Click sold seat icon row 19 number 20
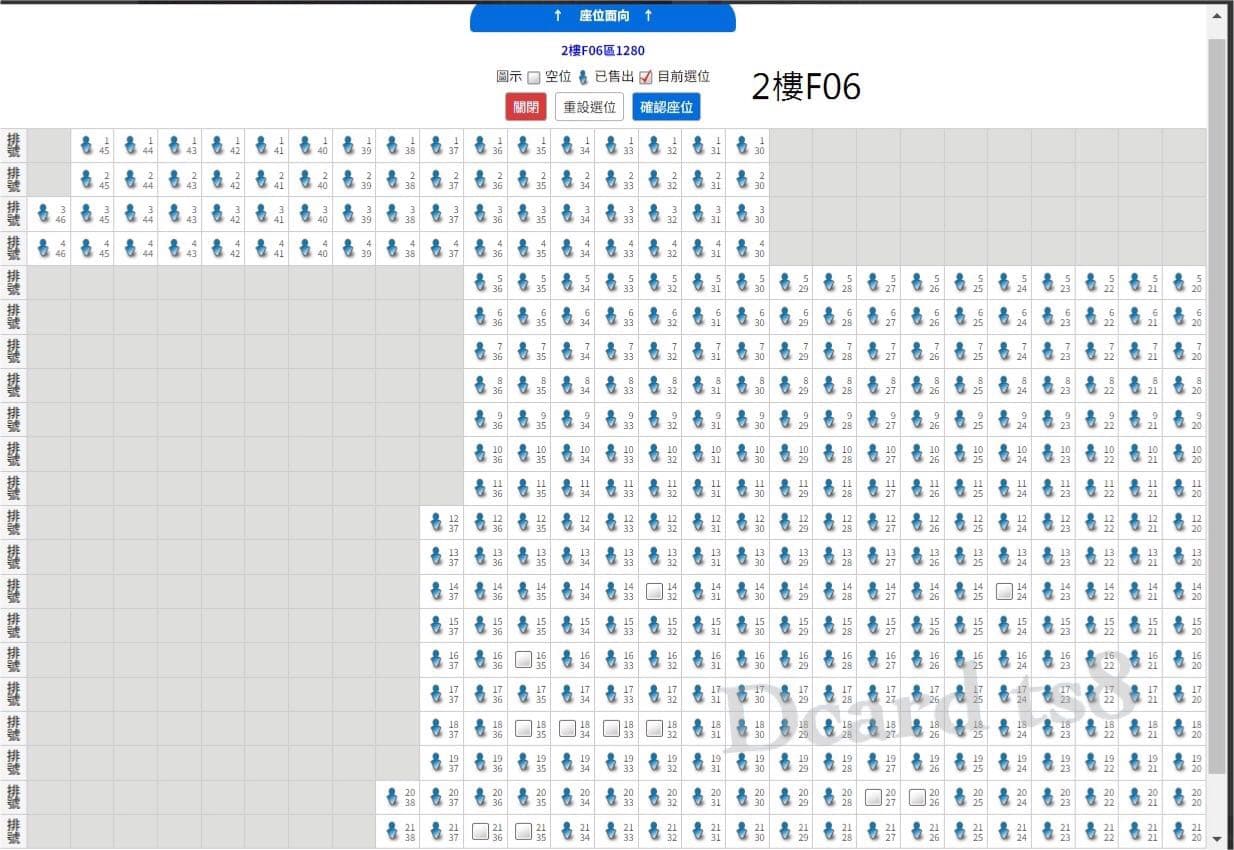Screen dimensions: 1234x850 click(x=1180, y=763)
